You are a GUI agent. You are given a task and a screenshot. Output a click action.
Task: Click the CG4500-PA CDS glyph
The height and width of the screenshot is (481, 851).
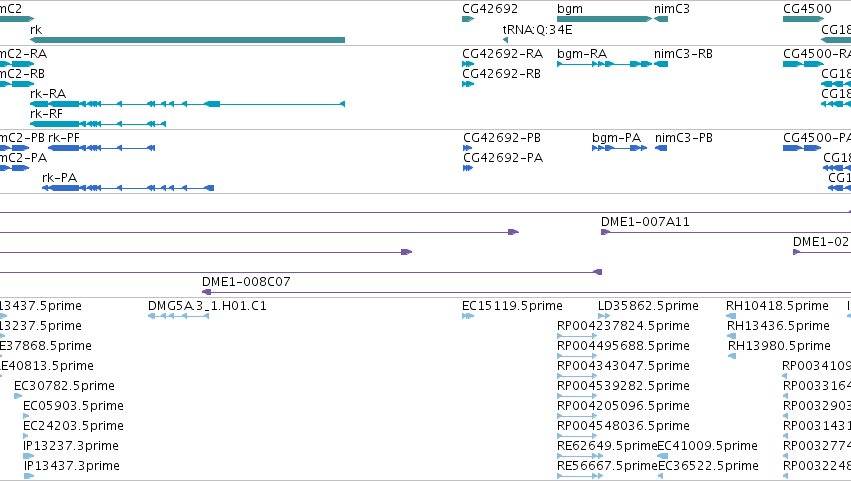point(802,148)
